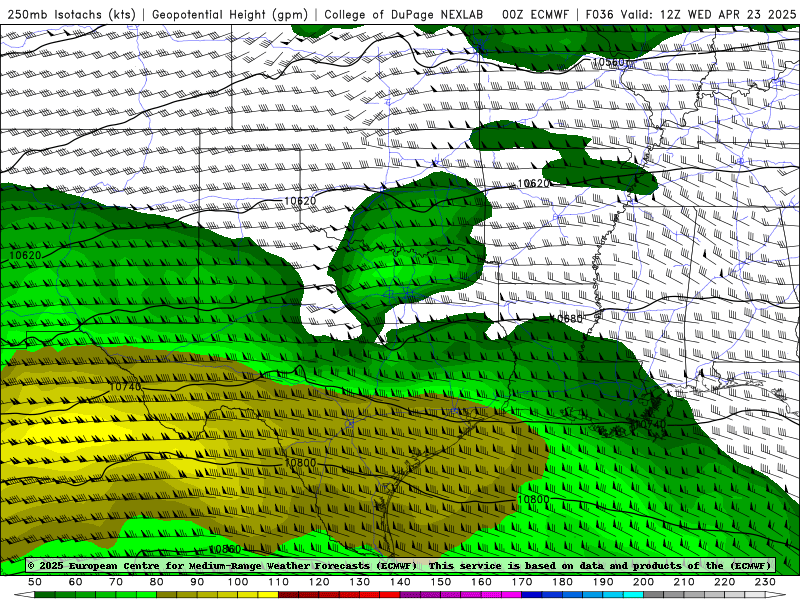Image resolution: width=800 pixels, height=600 pixels.
Task: Click the 120 value on the legend
Action: coord(319,582)
